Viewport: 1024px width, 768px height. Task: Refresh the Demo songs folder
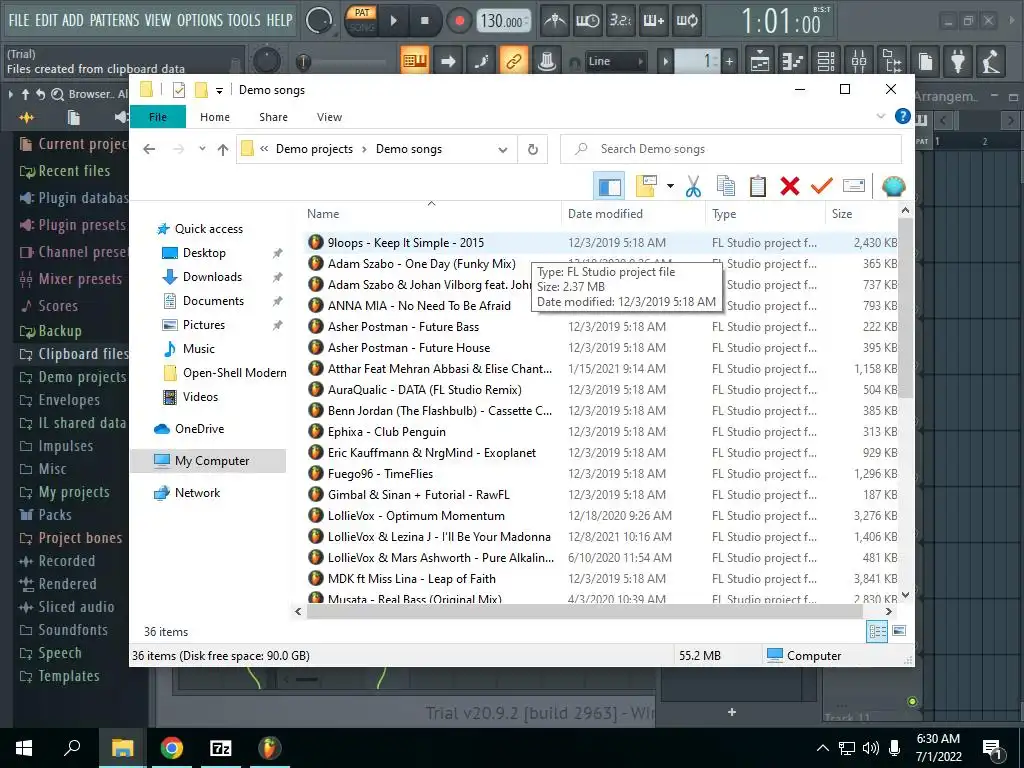pyautogui.click(x=533, y=150)
